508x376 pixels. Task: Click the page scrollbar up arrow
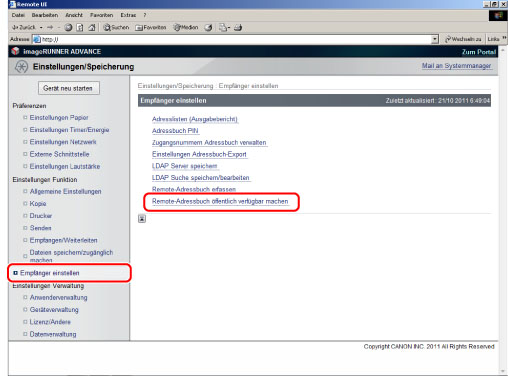click(503, 50)
